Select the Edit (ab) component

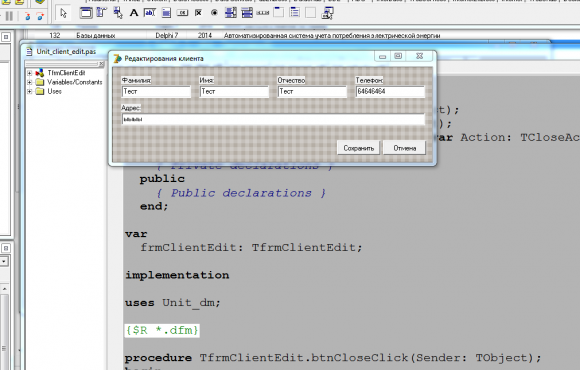pos(150,13)
